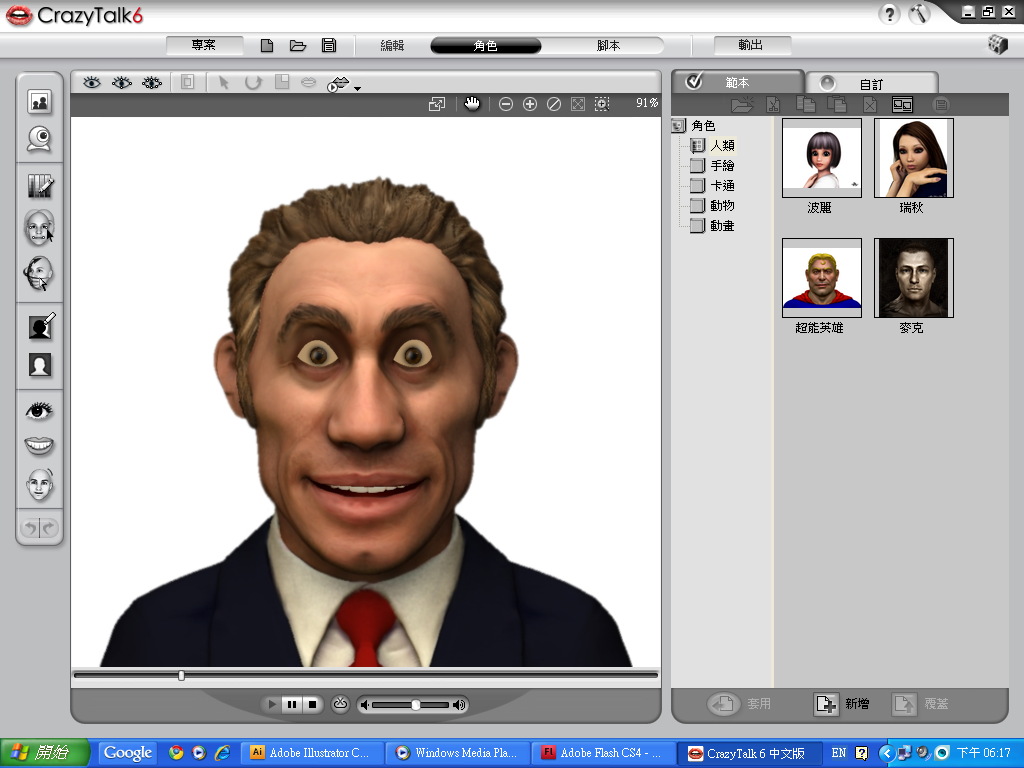Click the 輸出 button

click(752, 46)
